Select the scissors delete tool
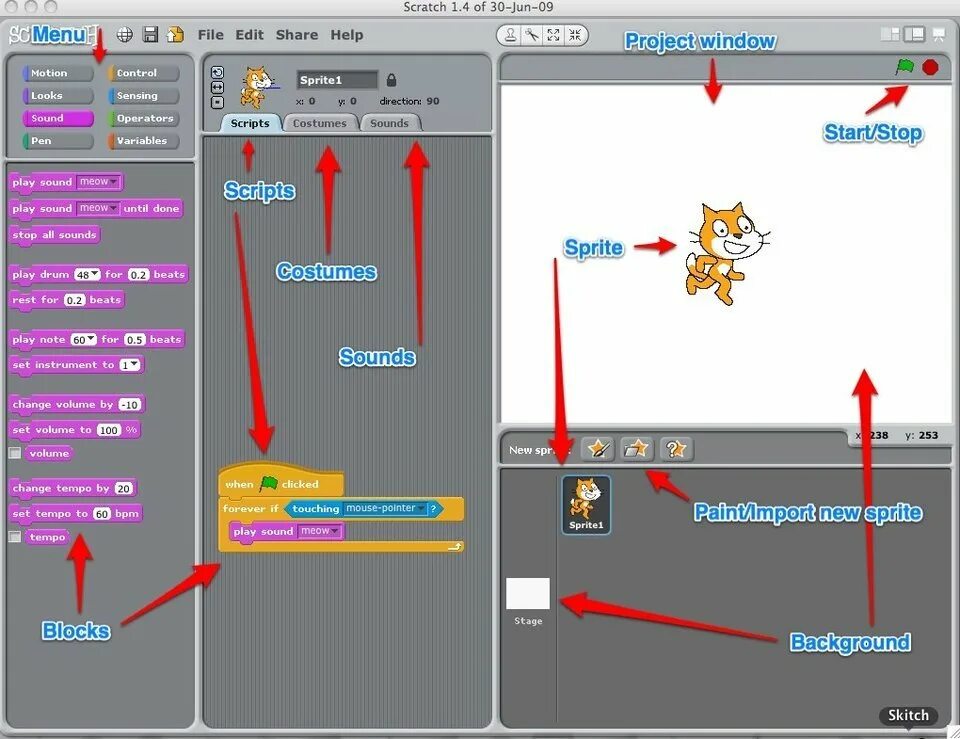 point(531,35)
